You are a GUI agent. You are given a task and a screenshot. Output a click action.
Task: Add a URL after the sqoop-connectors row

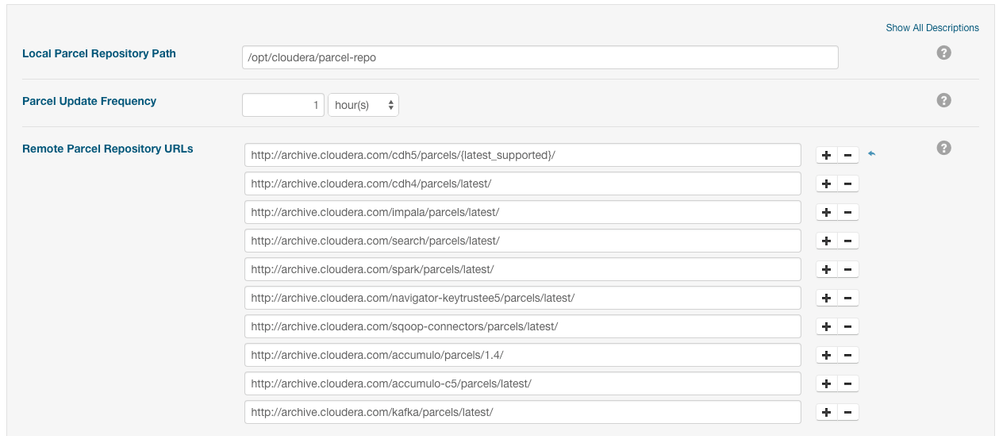point(826,326)
